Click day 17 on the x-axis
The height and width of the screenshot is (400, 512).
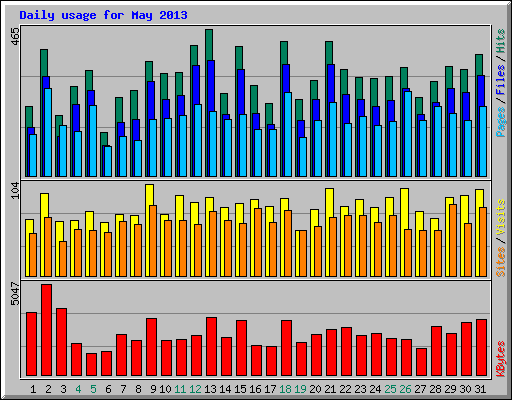point(270,389)
